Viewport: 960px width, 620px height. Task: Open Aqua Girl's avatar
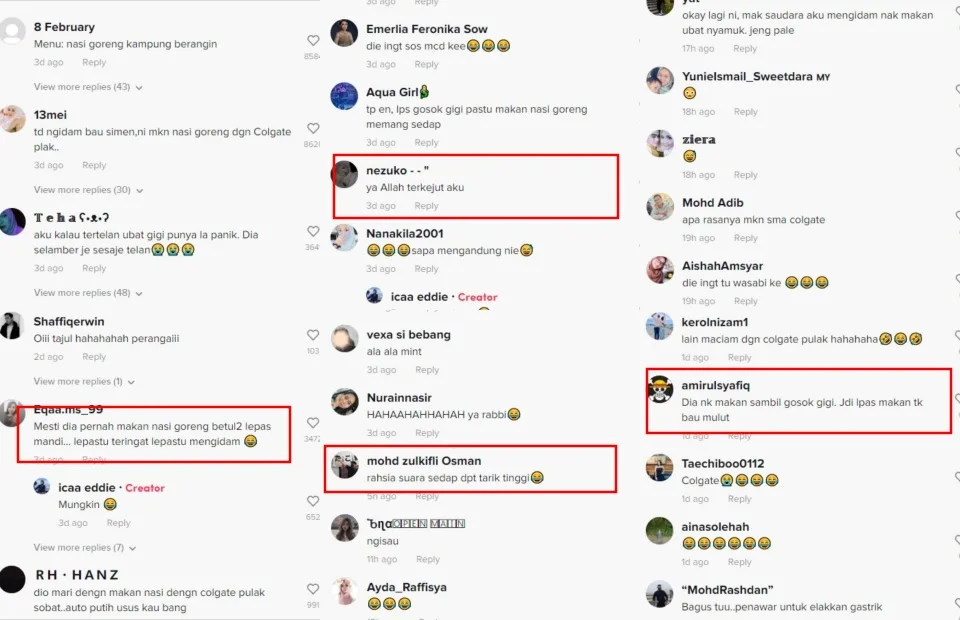click(344, 96)
